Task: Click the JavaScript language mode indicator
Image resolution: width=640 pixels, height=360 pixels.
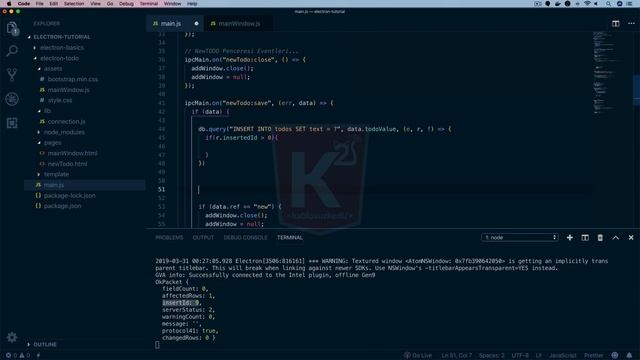Action: click(562, 356)
